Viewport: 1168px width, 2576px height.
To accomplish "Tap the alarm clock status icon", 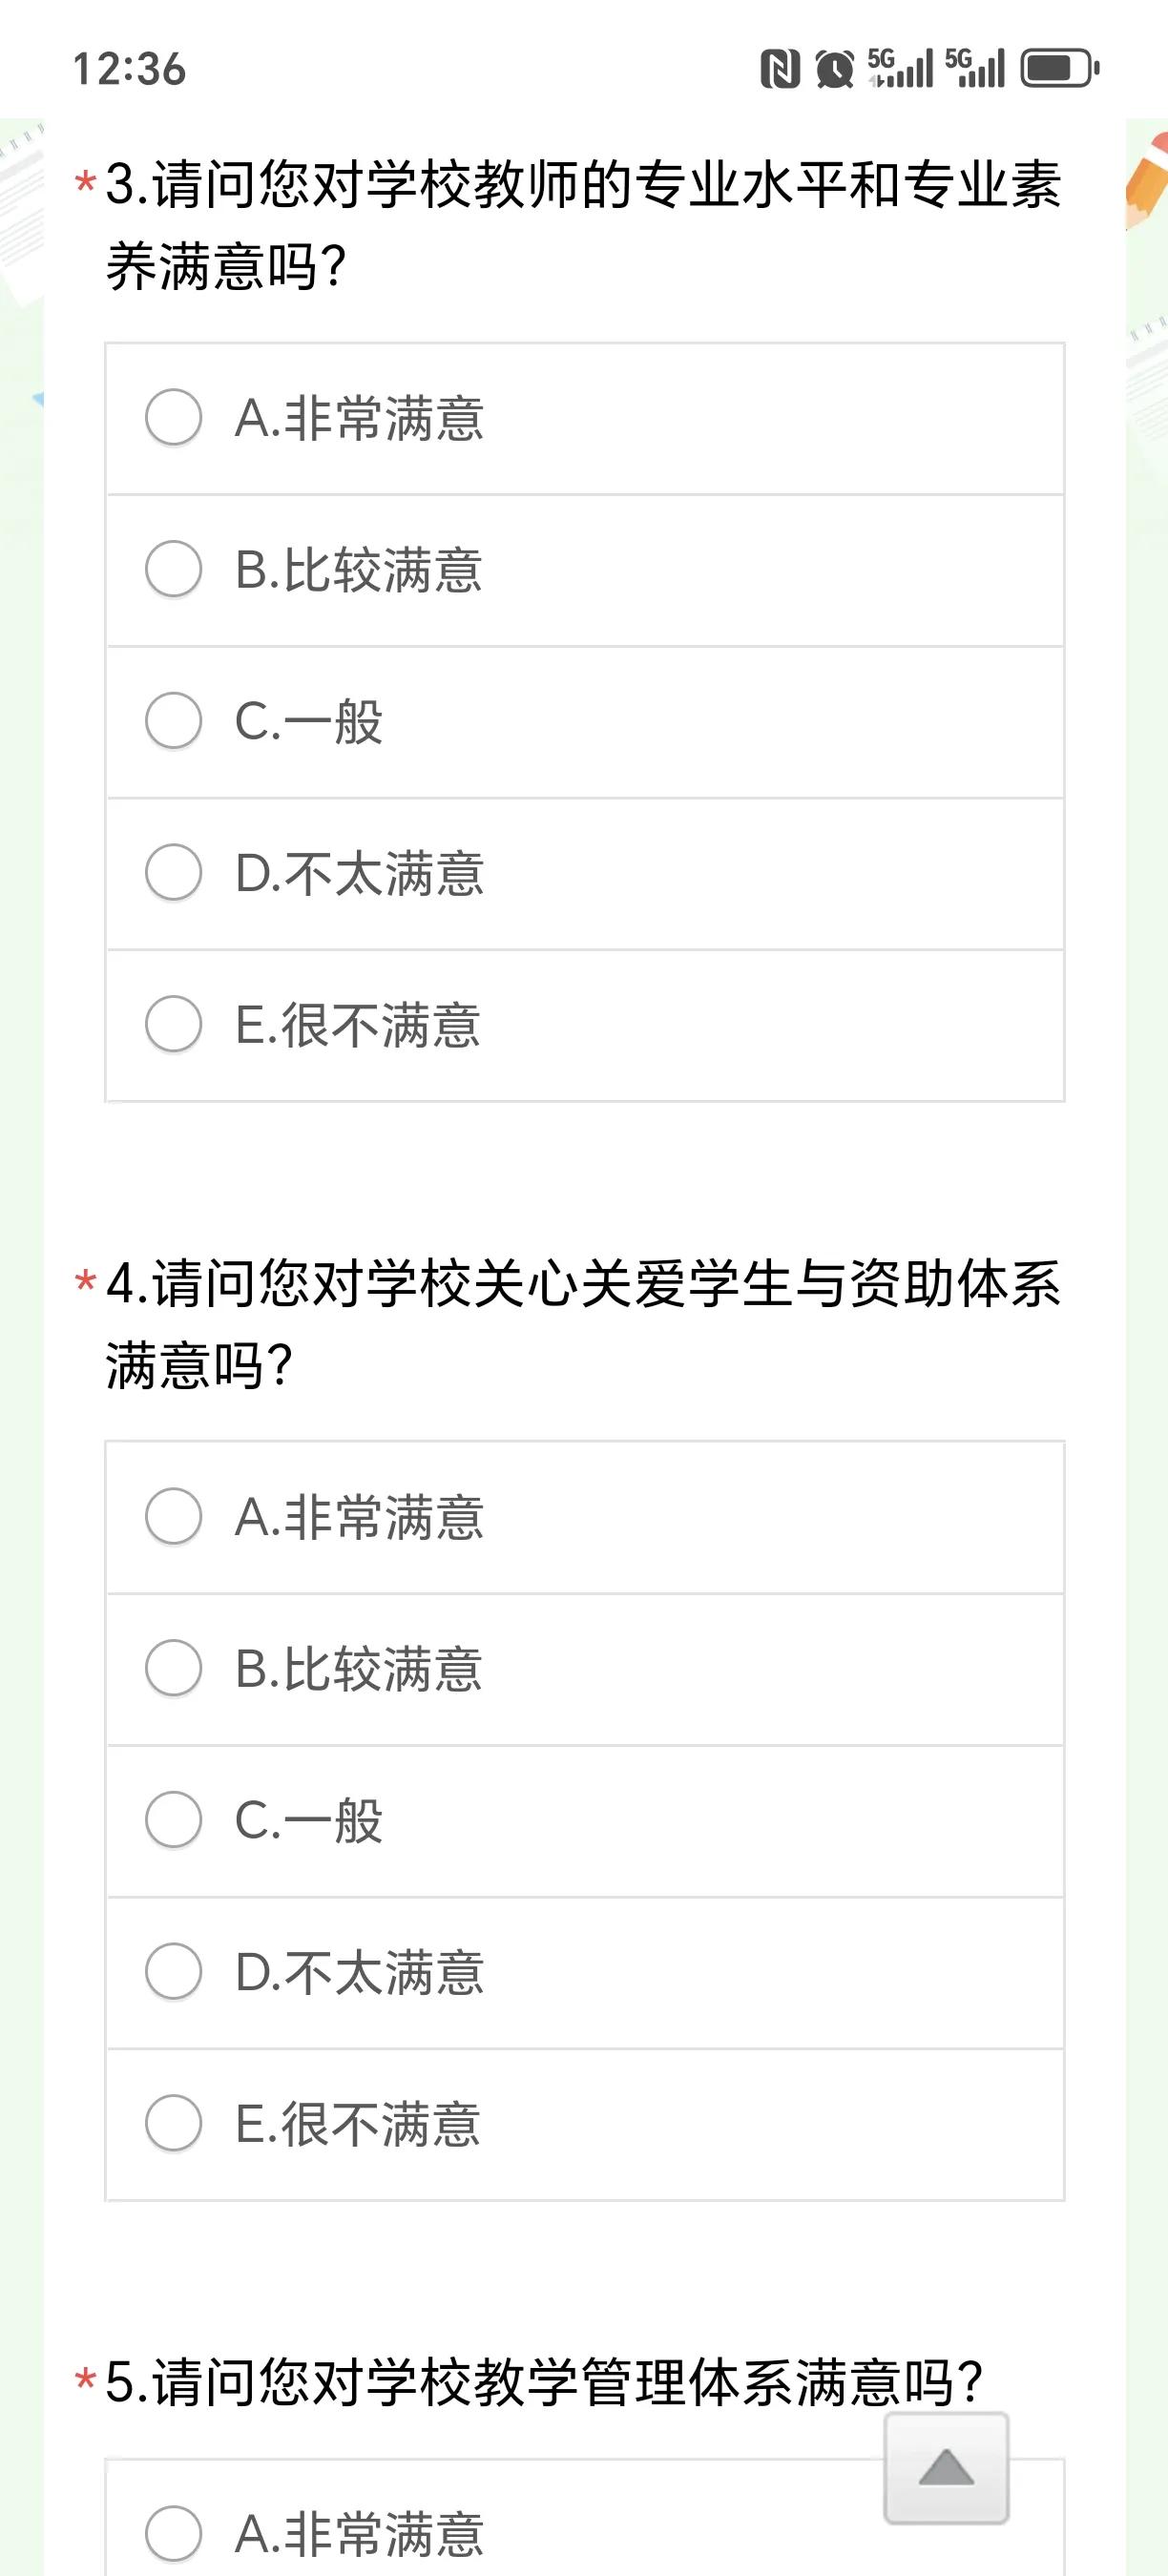I will click(x=834, y=69).
